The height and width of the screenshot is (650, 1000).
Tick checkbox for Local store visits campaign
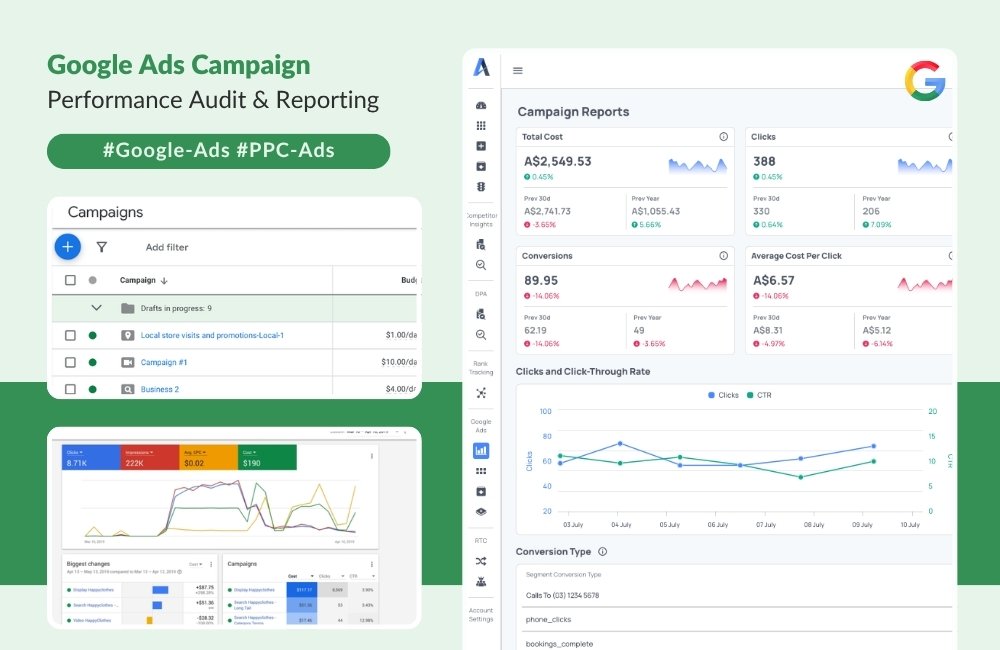(70, 336)
